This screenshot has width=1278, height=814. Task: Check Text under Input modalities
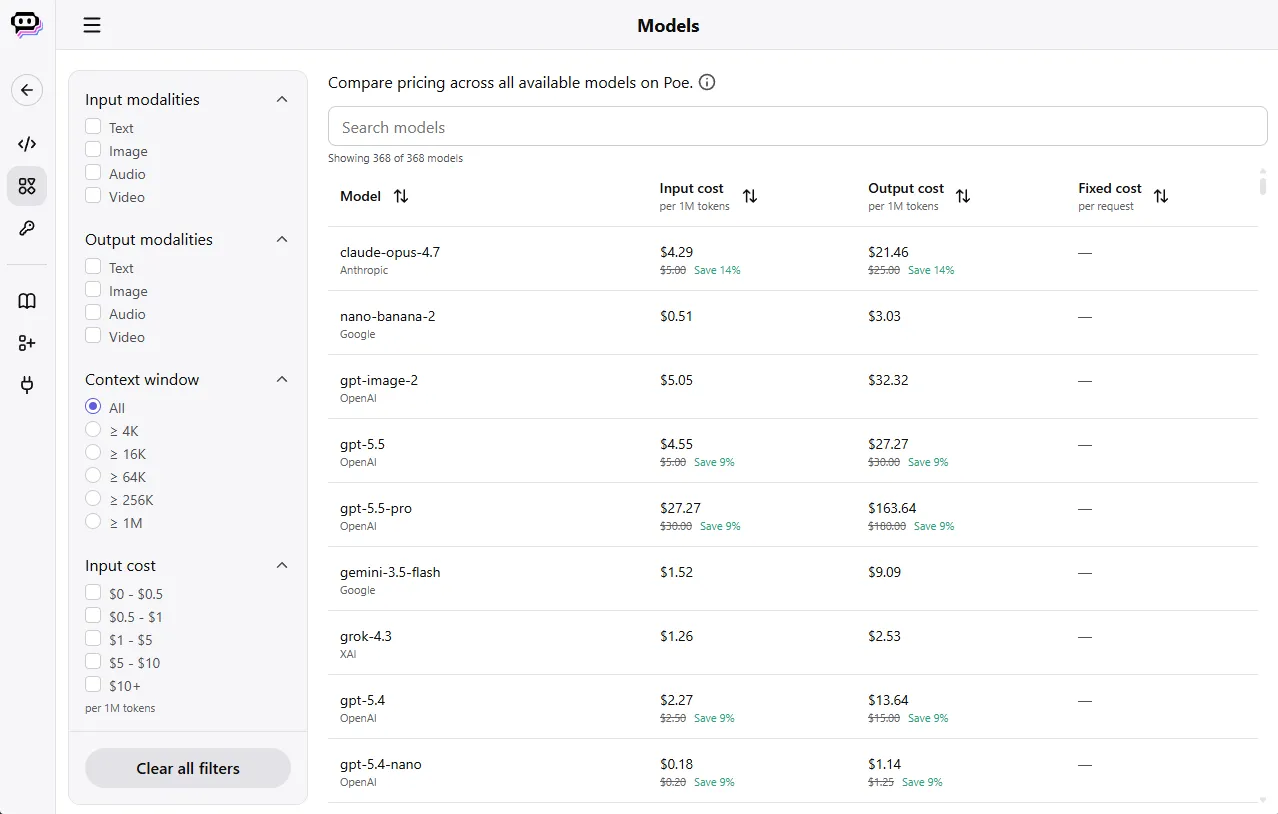(93, 127)
